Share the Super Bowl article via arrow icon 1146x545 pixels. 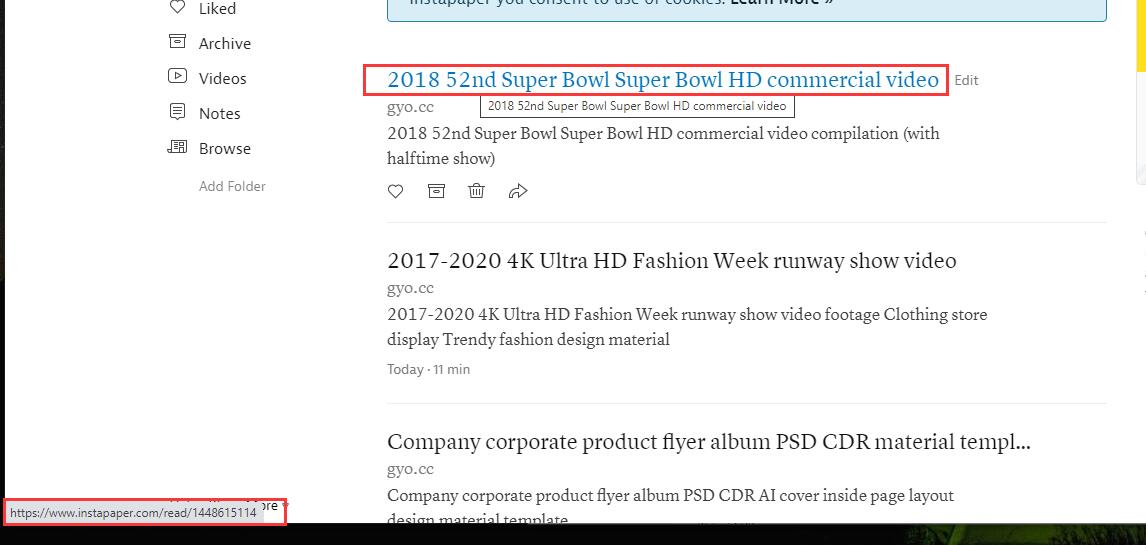point(517,191)
